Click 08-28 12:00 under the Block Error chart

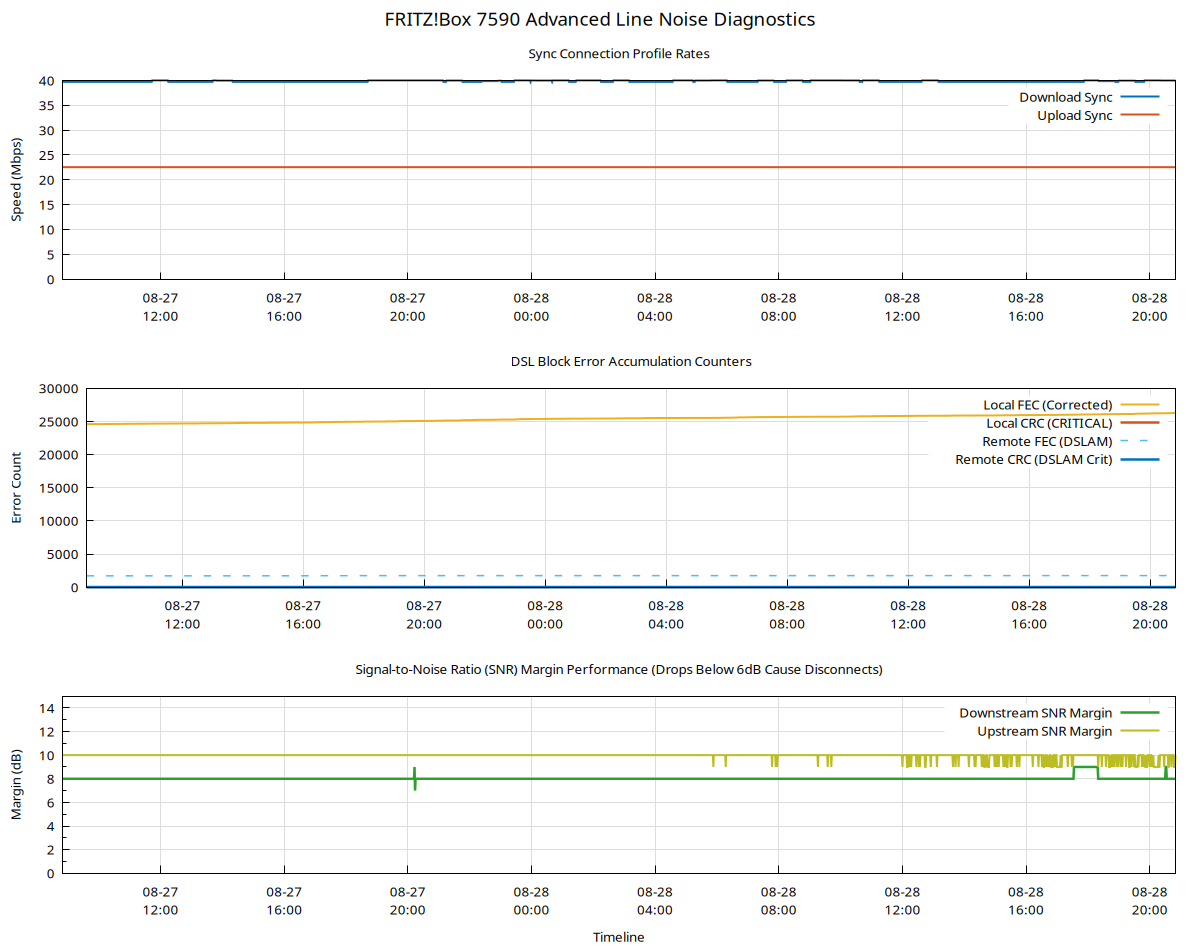point(908,615)
